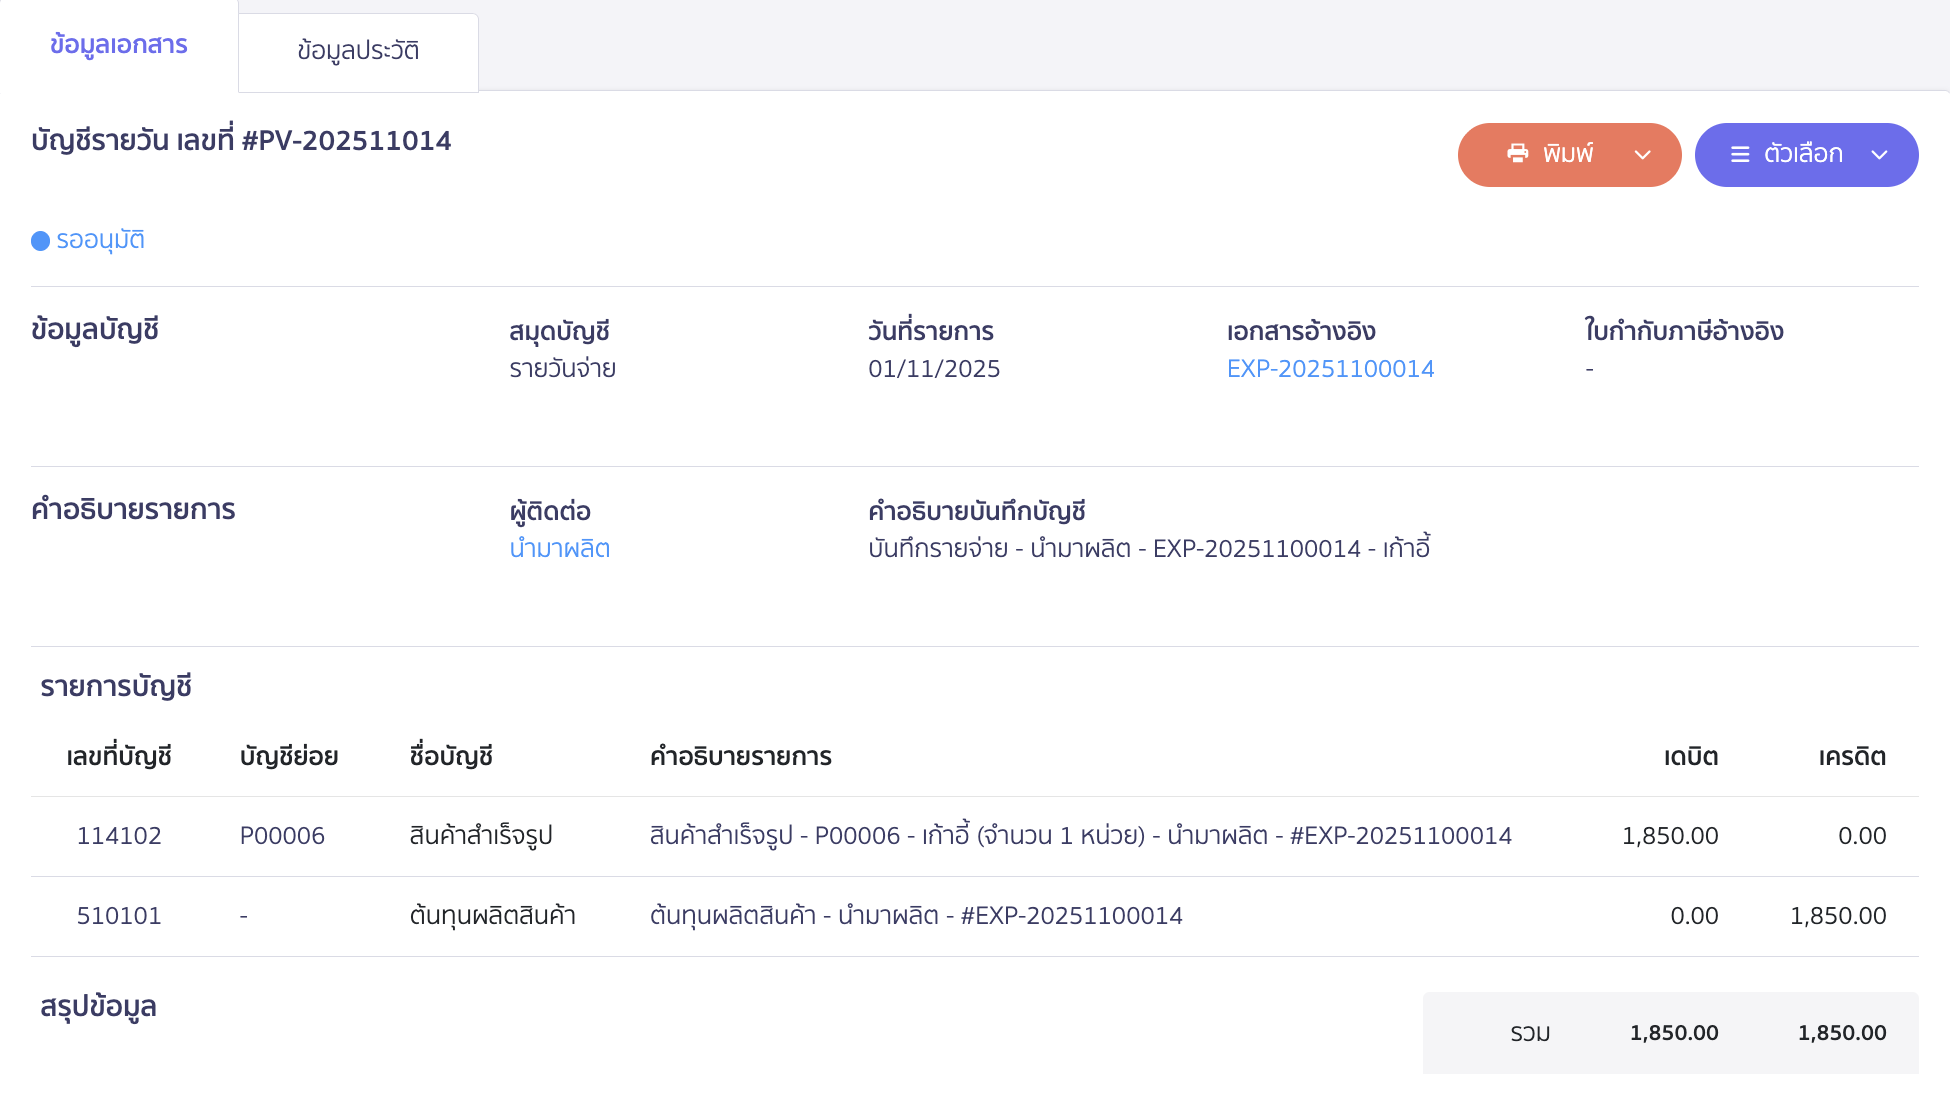Click the transaction date 01/11/2025
The image size is (1950, 1112).
[x=933, y=368]
